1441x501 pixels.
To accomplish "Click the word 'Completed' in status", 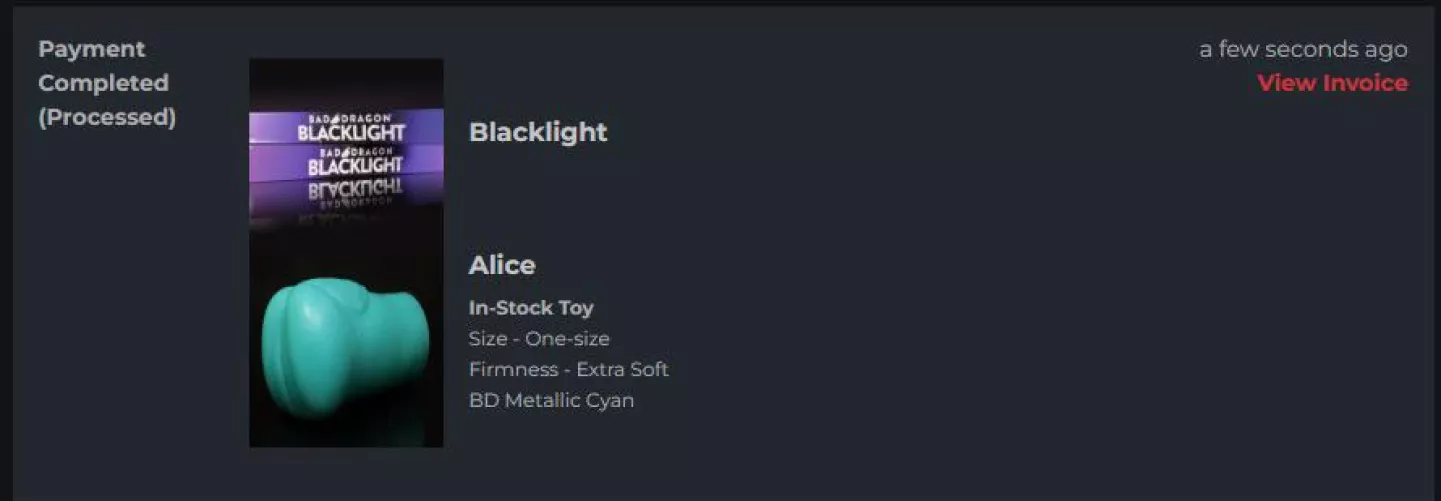I will (x=103, y=83).
